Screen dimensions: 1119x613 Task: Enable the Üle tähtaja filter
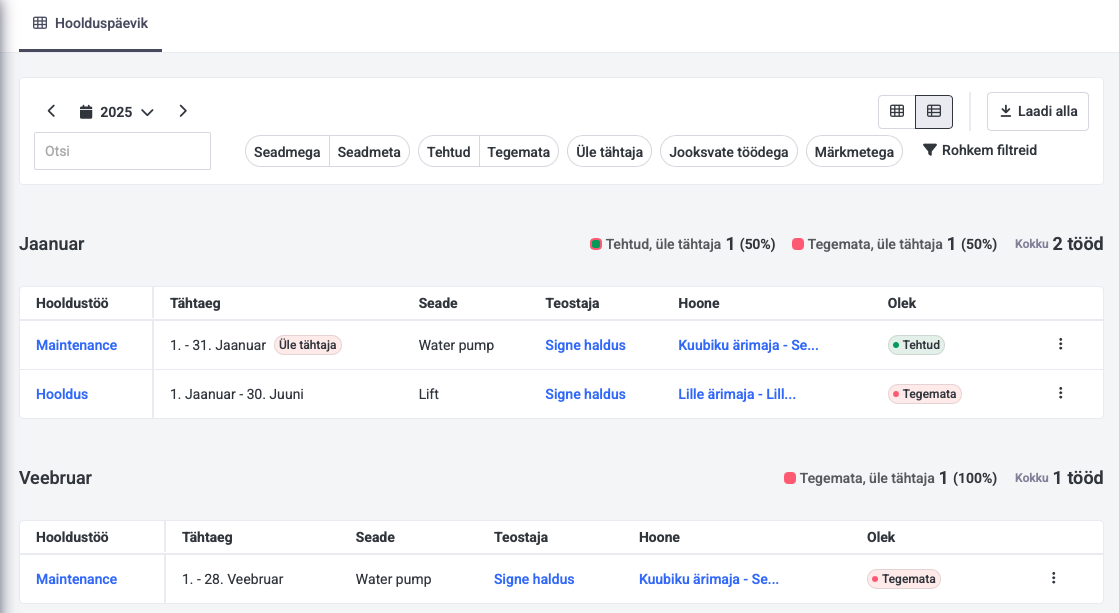click(610, 152)
